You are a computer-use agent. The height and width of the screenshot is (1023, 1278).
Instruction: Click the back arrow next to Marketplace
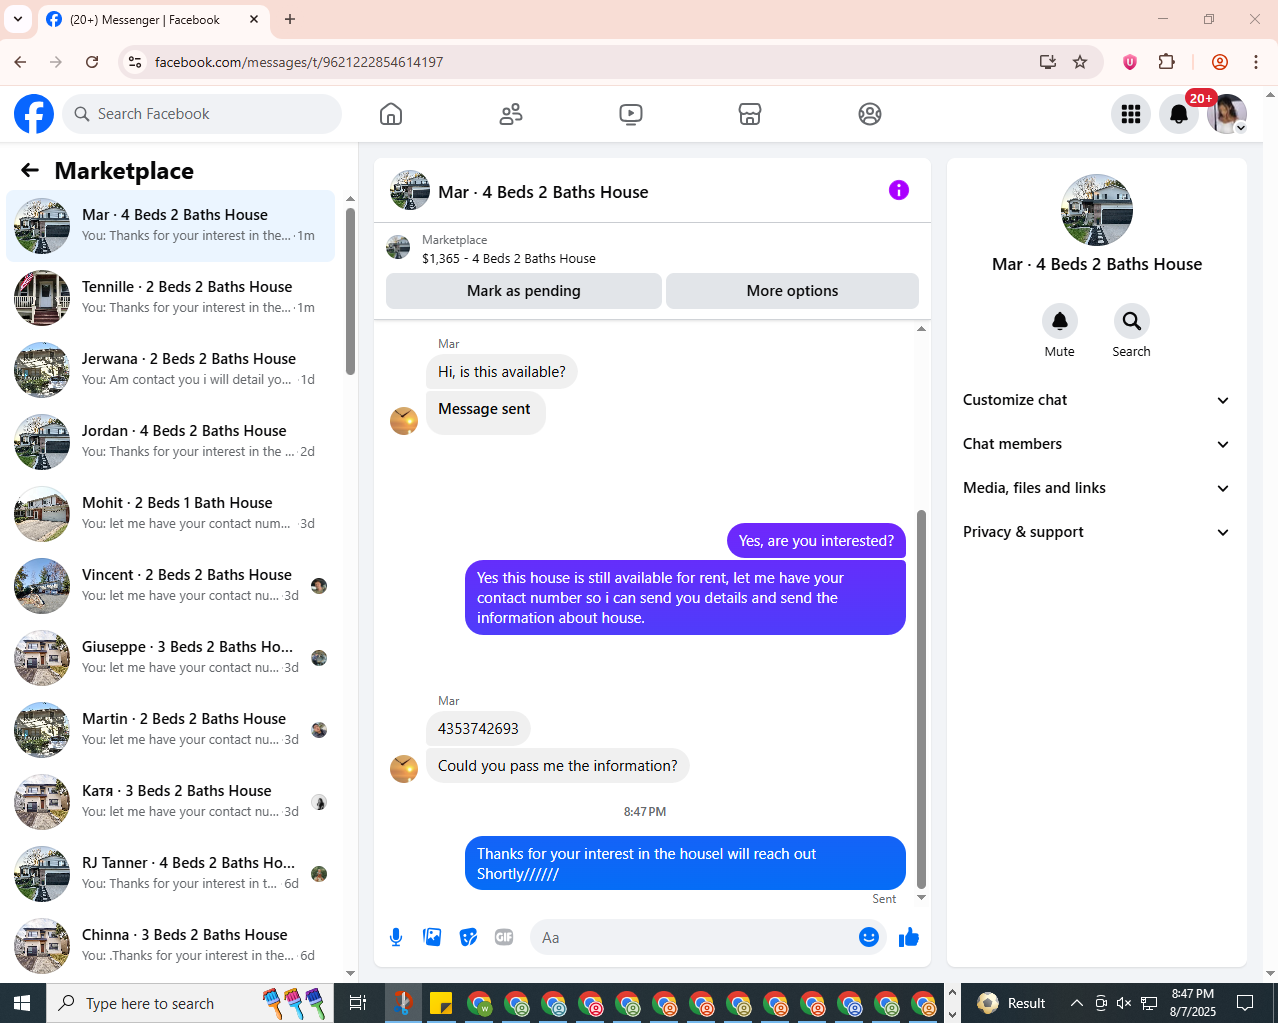pyautogui.click(x=30, y=171)
